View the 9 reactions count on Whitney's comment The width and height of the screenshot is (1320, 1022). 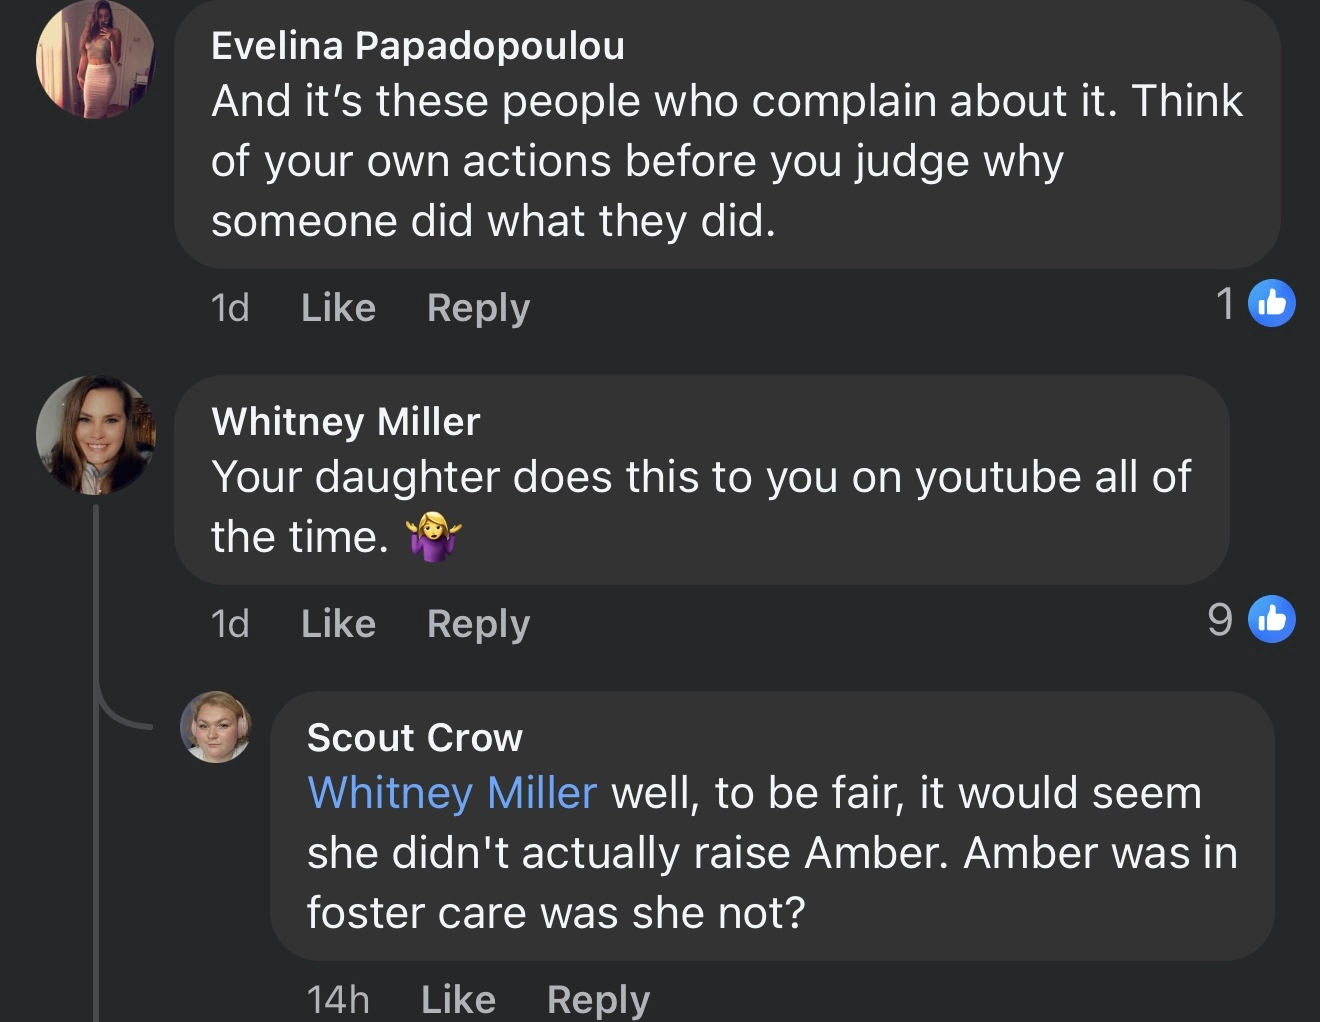click(x=1220, y=620)
